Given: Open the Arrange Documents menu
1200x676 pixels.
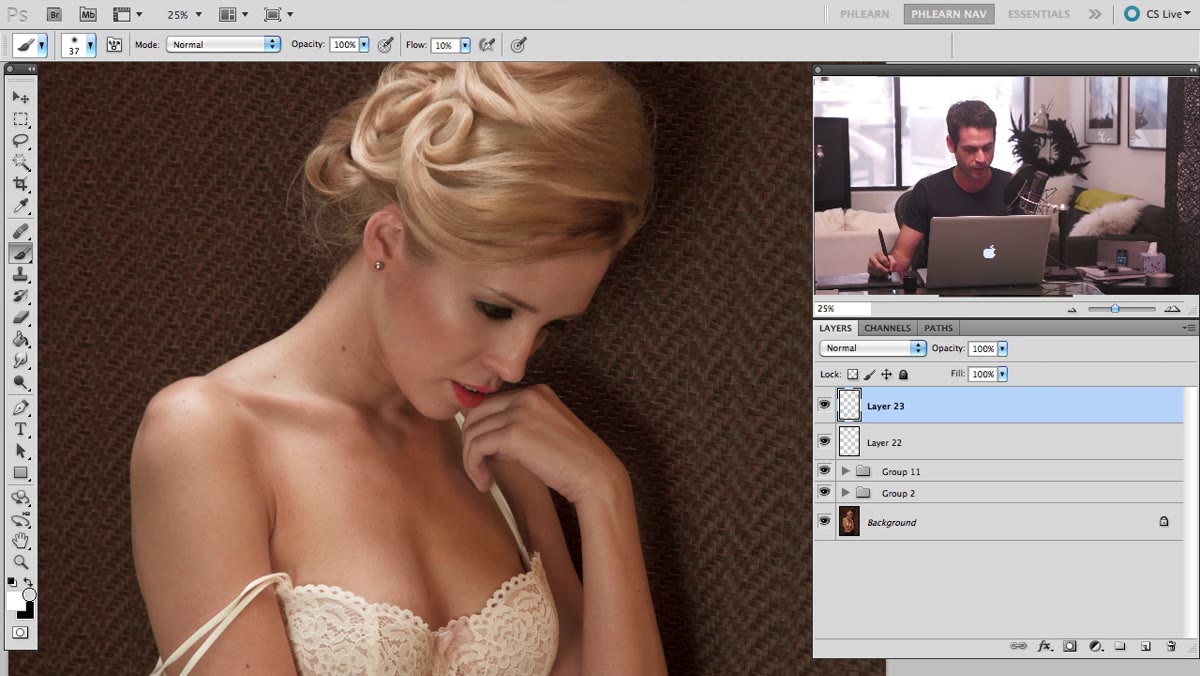Looking at the screenshot, I should 232,15.
